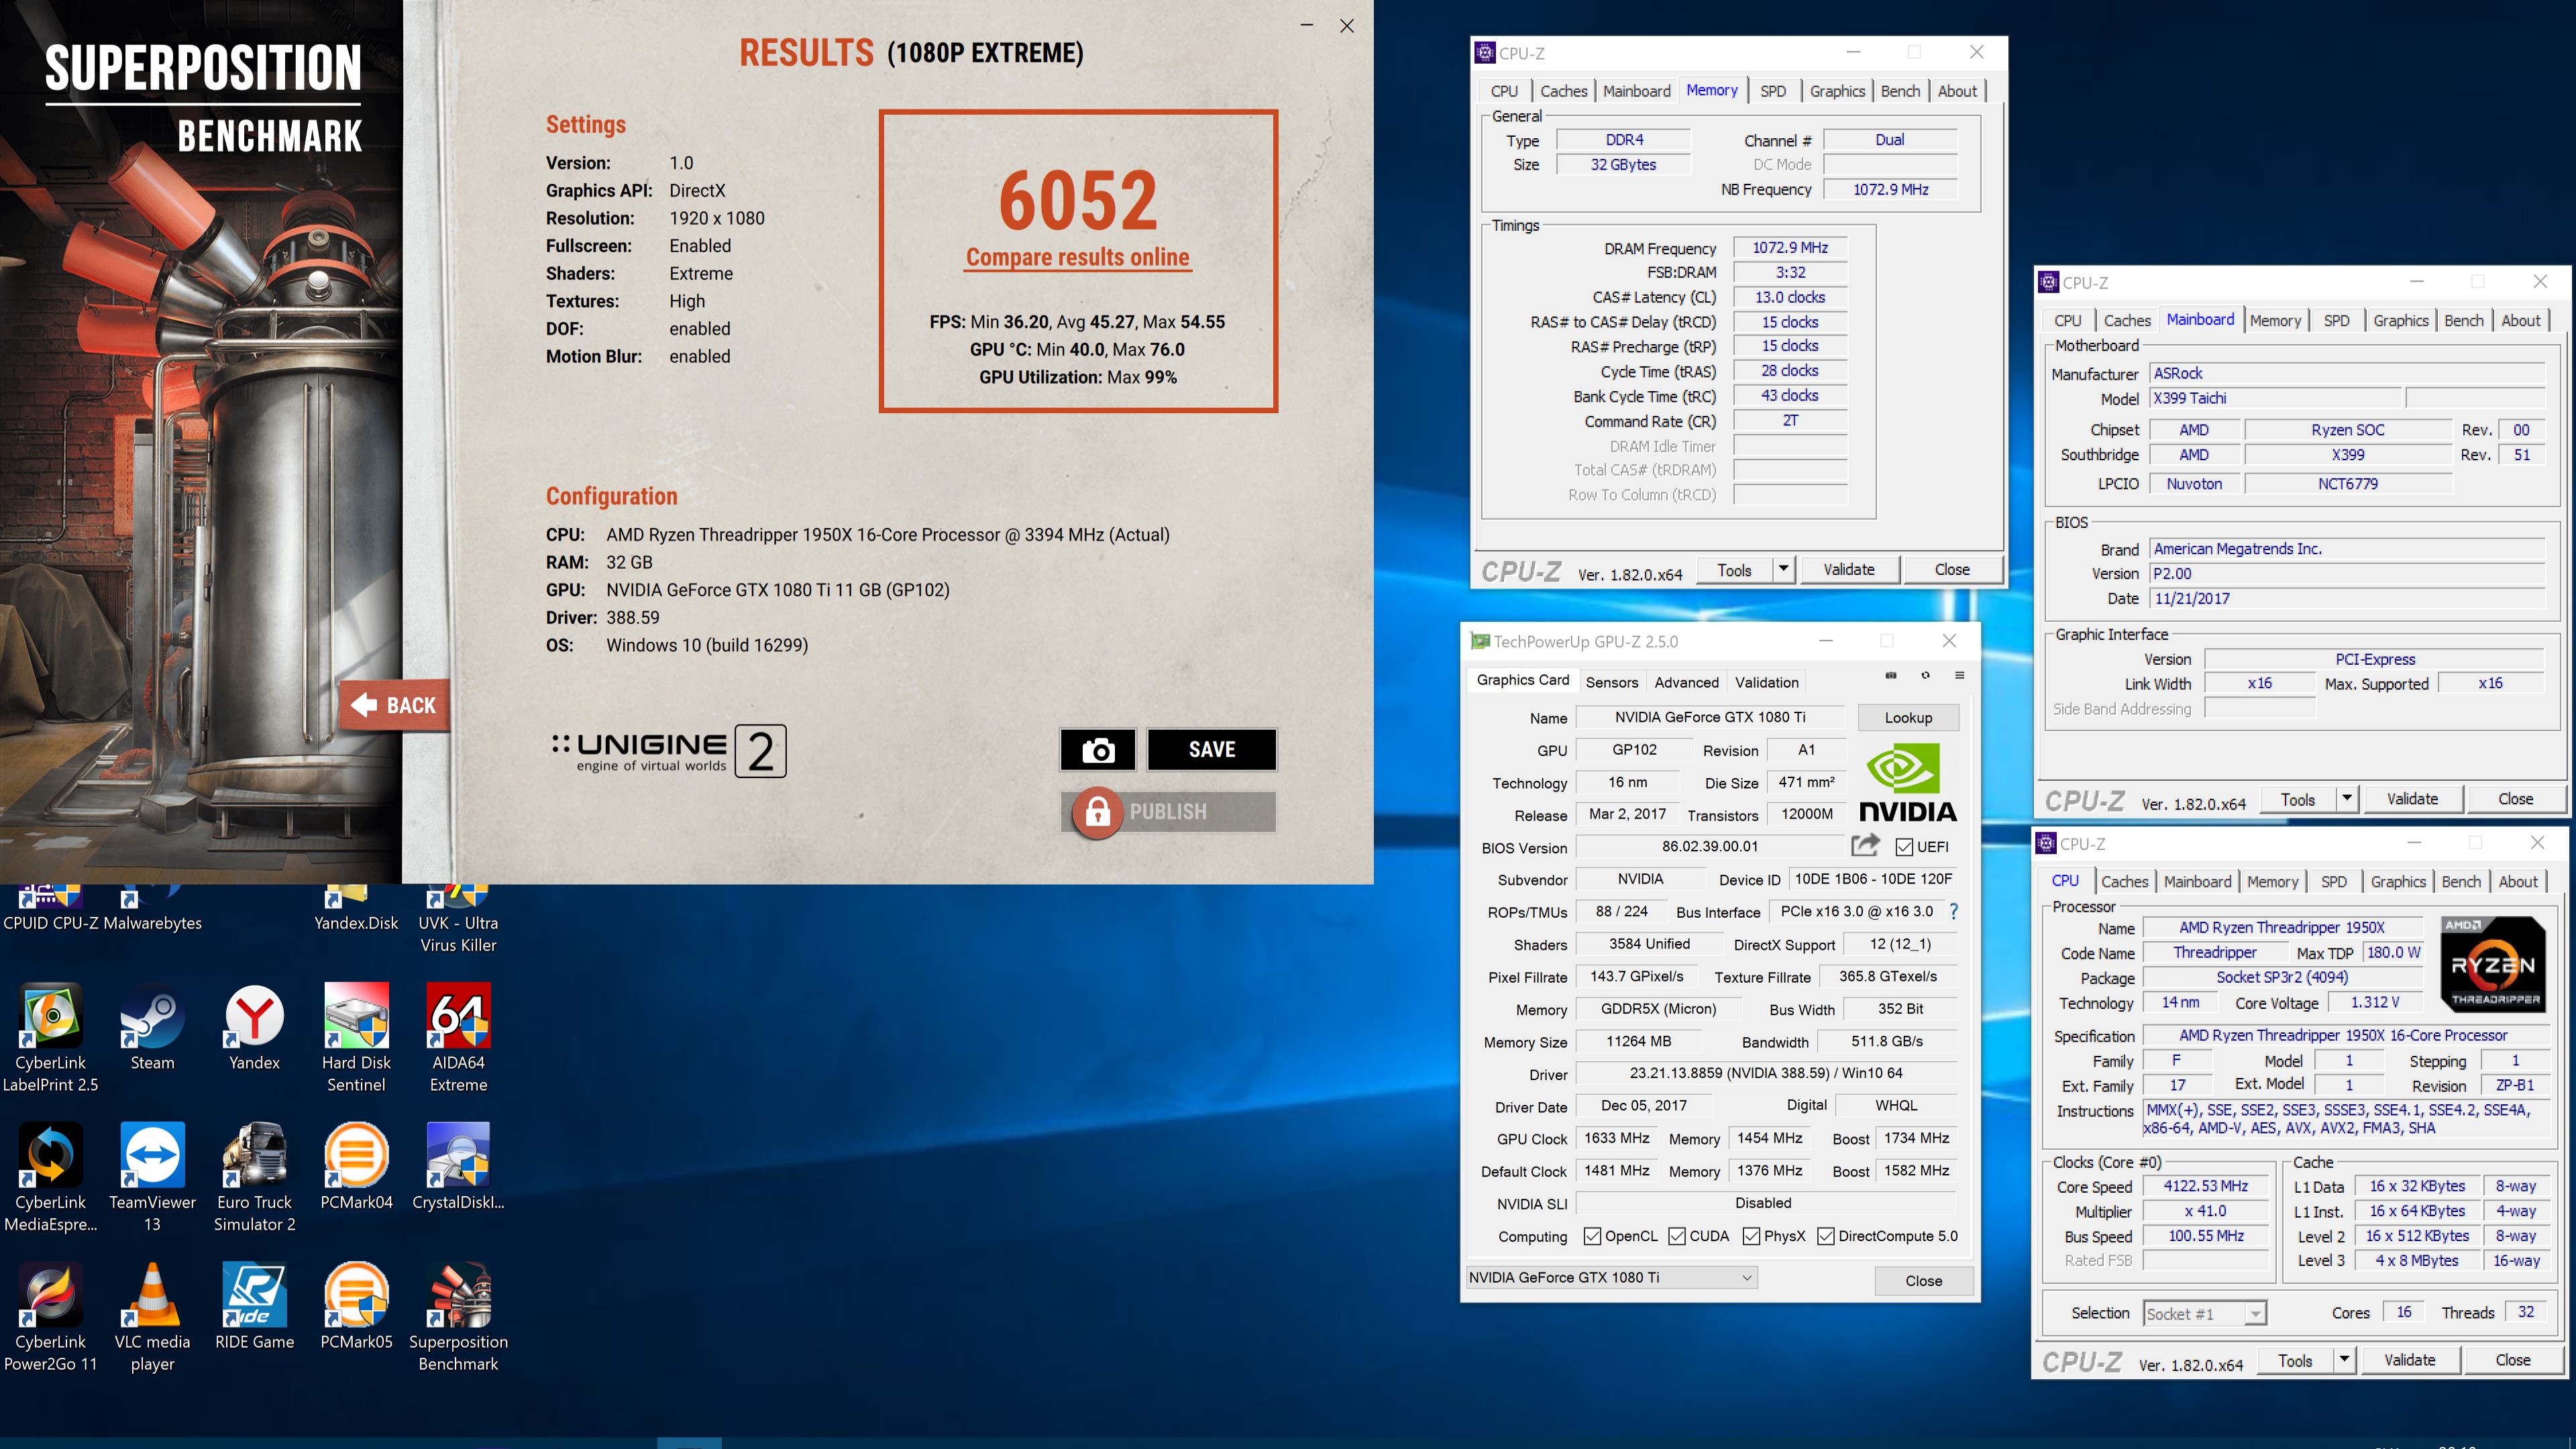
Task: Switch to Advanced tab in GPU-Z
Action: (1686, 682)
